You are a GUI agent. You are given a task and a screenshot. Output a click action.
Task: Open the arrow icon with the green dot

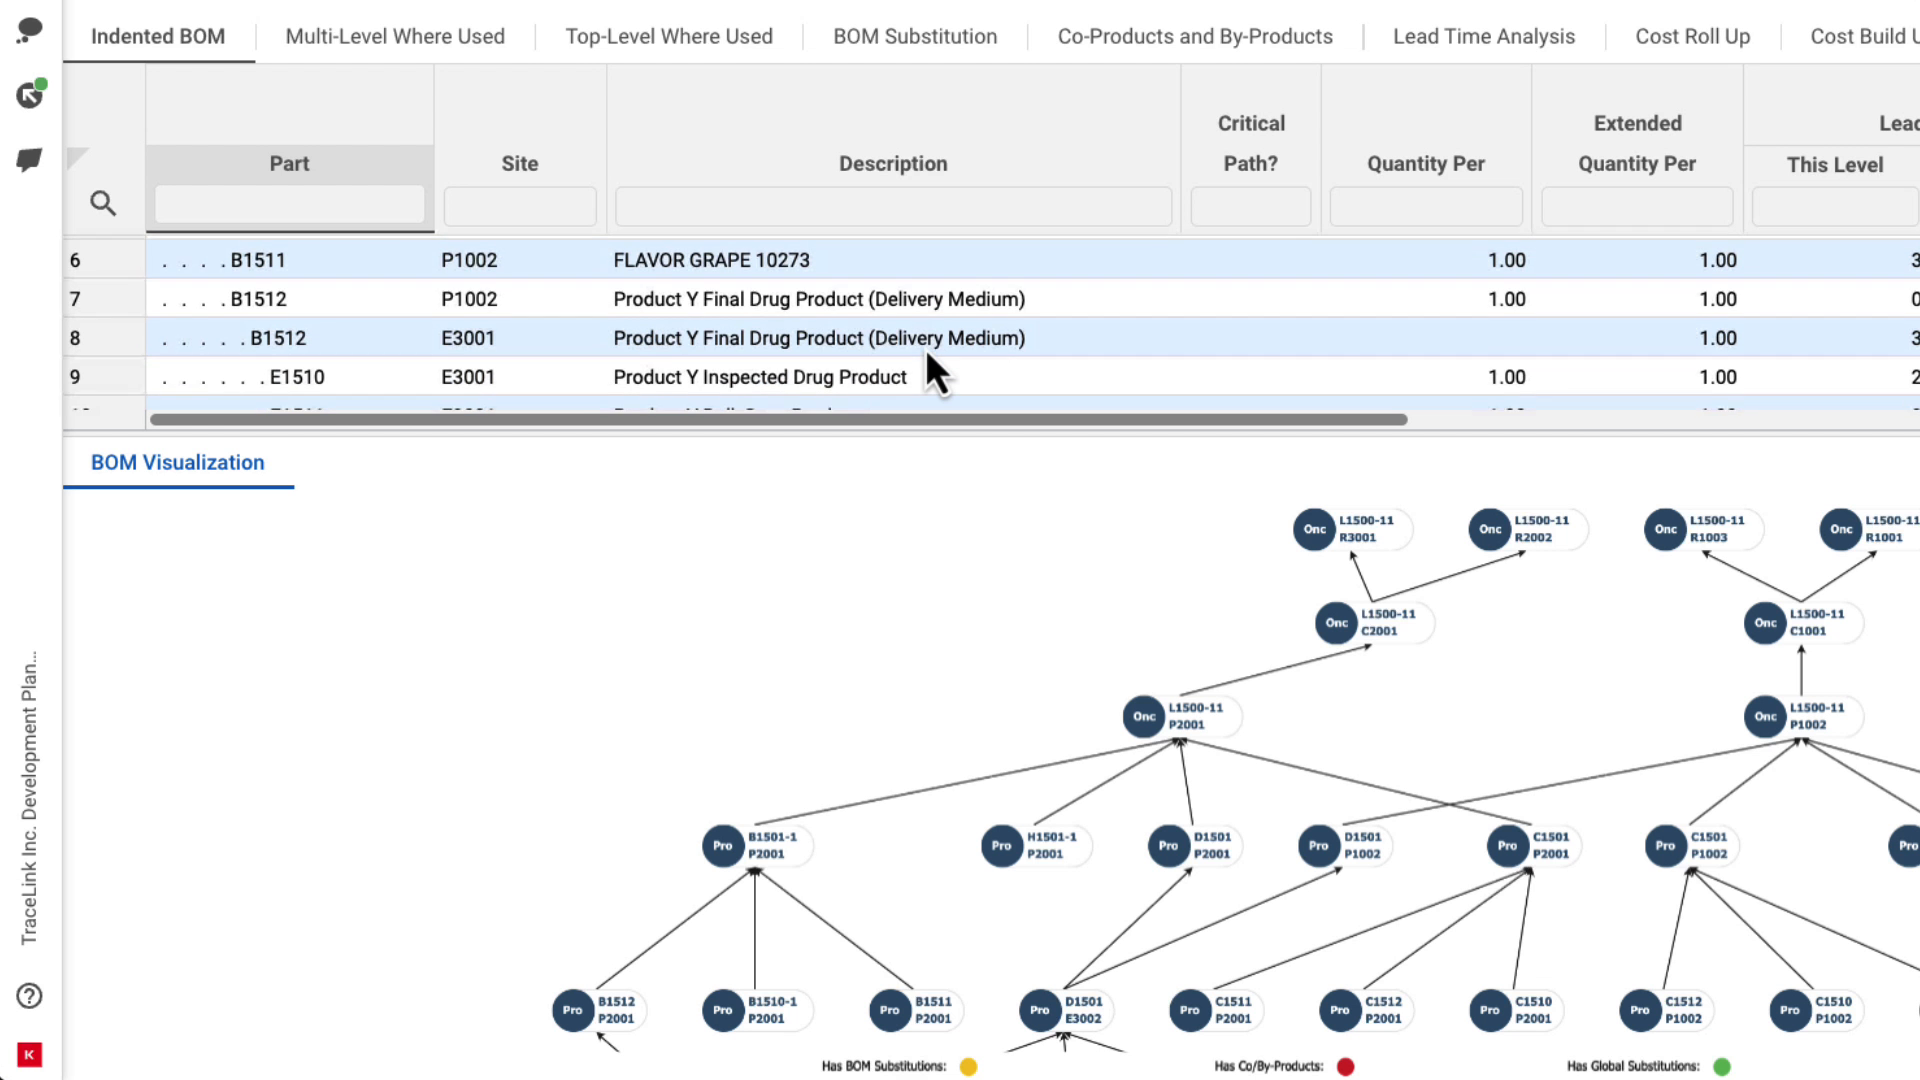click(x=30, y=95)
